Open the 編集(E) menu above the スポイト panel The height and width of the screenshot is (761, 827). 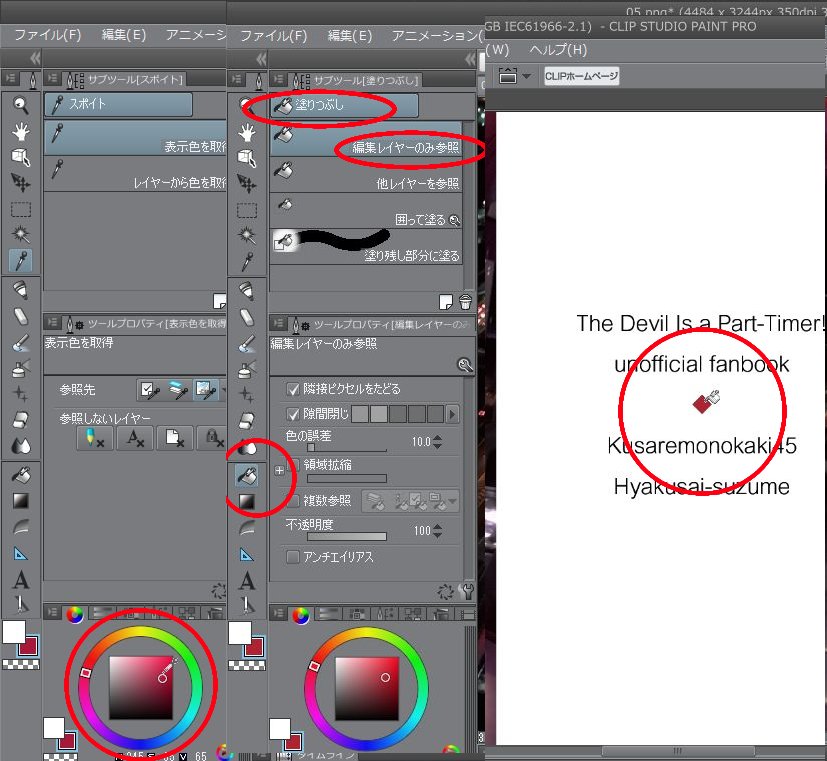pos(124,35)
